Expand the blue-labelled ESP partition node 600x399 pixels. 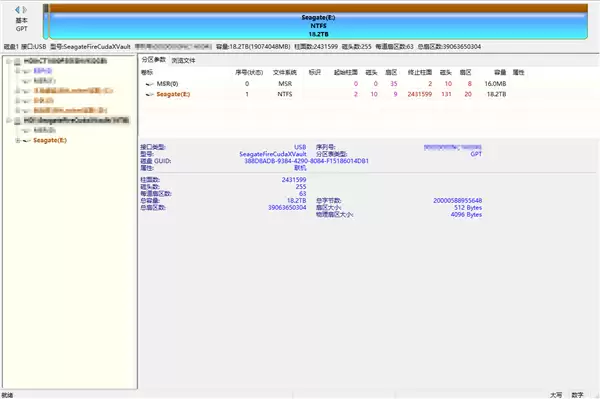[x=17, y=71]
